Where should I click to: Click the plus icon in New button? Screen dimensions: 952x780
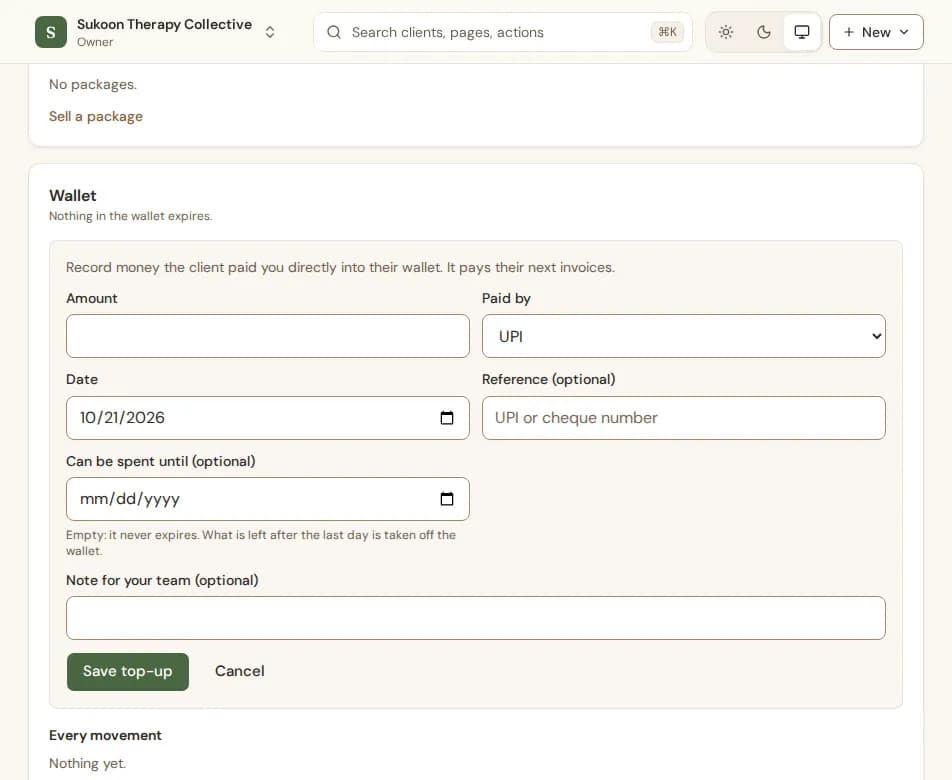(849, 32)
